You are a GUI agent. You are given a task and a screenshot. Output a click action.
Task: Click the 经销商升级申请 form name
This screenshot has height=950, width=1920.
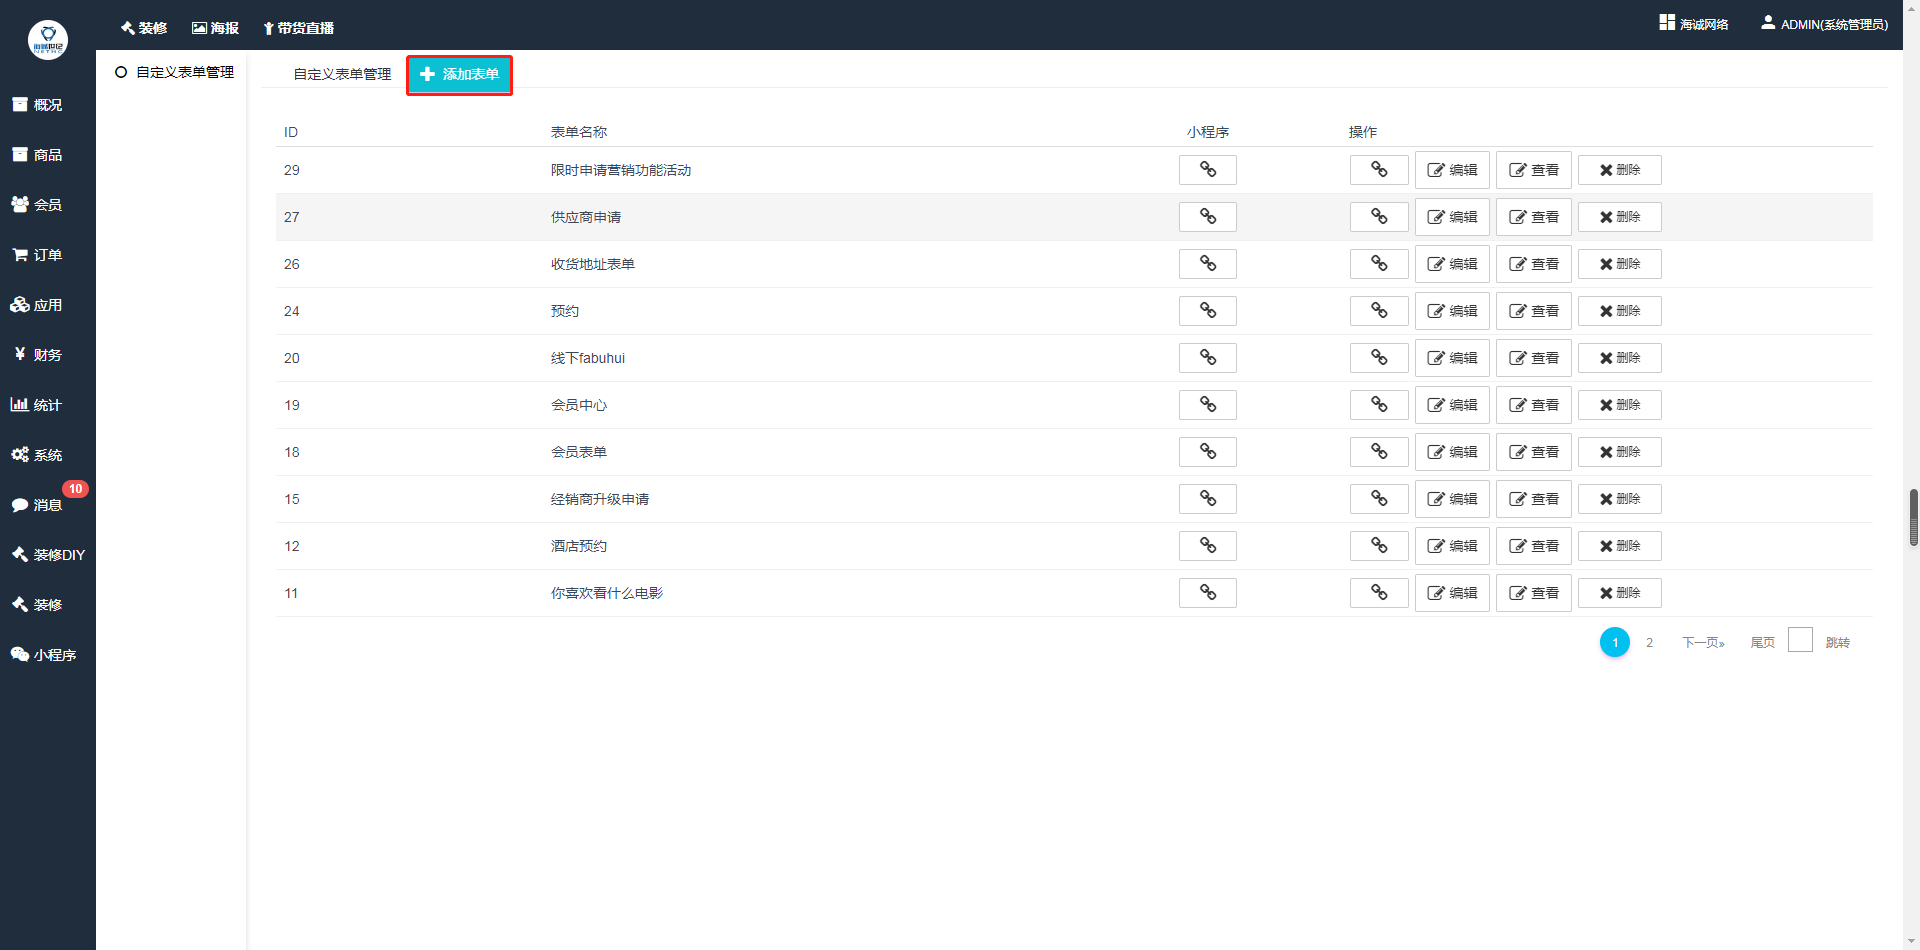600,499
